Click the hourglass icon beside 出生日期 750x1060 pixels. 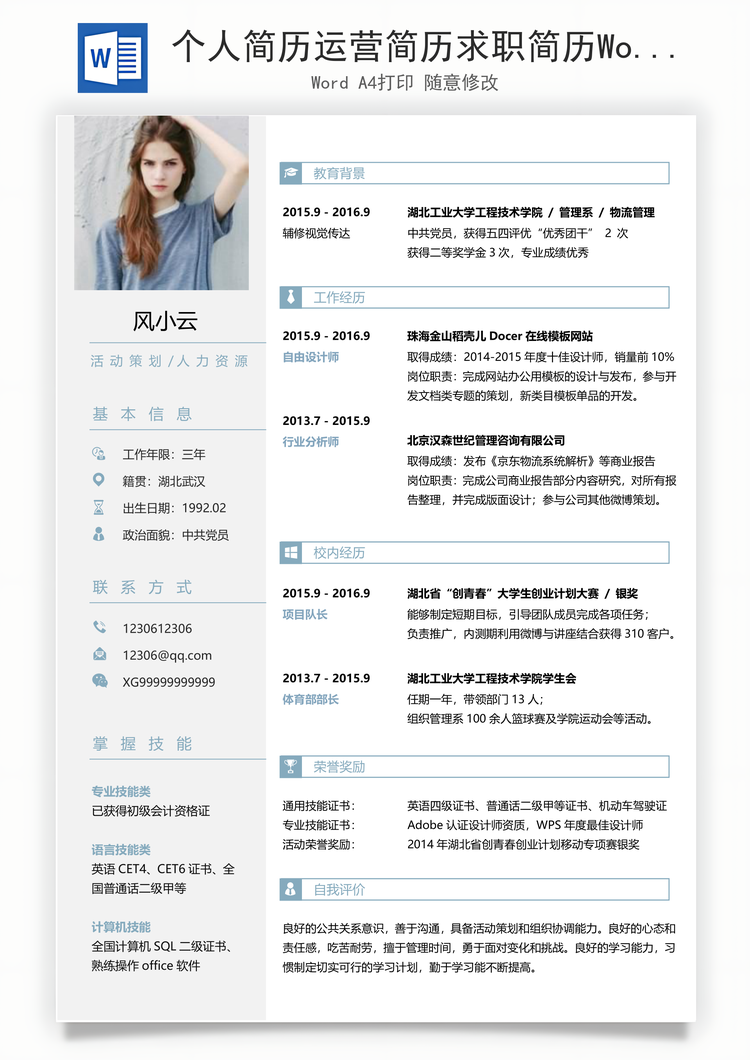tap(99, 507)
